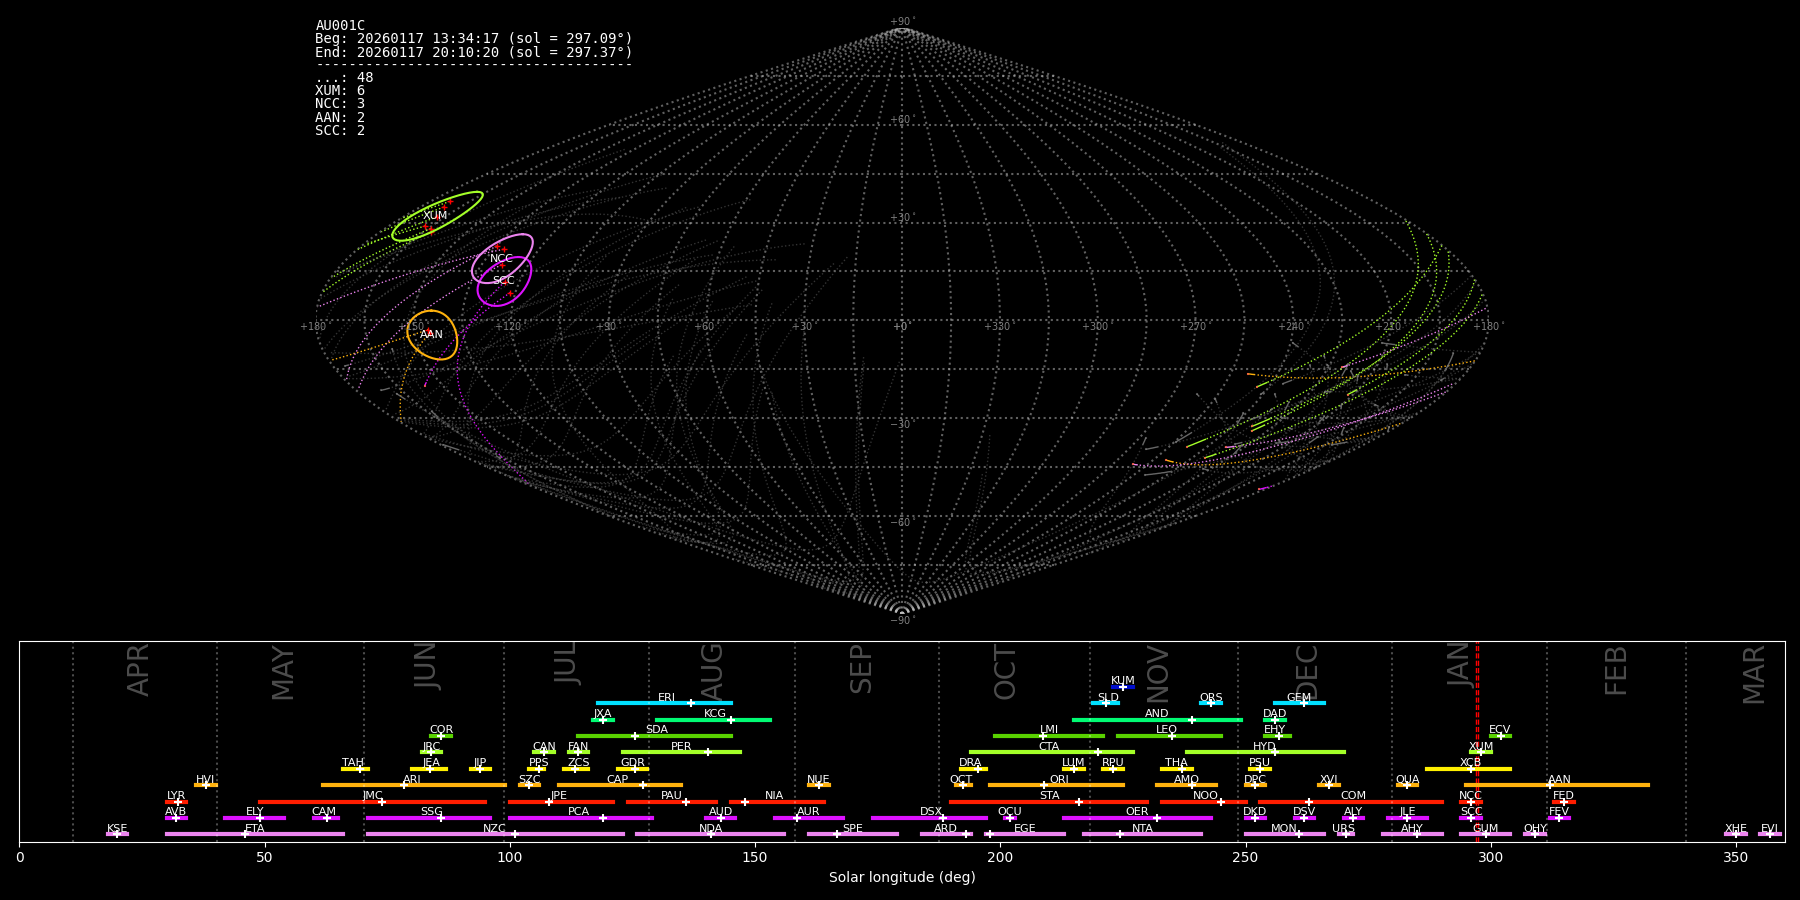Click the End: 20260117 20:10:20 line

coord(474,52)
